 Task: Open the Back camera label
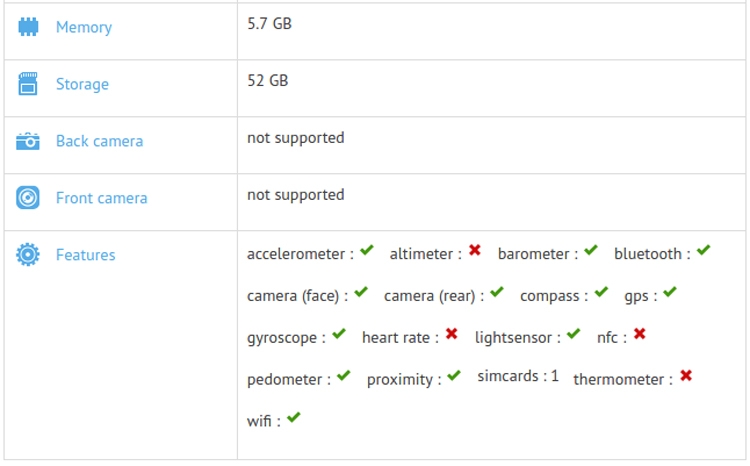[x=99, y=141]
